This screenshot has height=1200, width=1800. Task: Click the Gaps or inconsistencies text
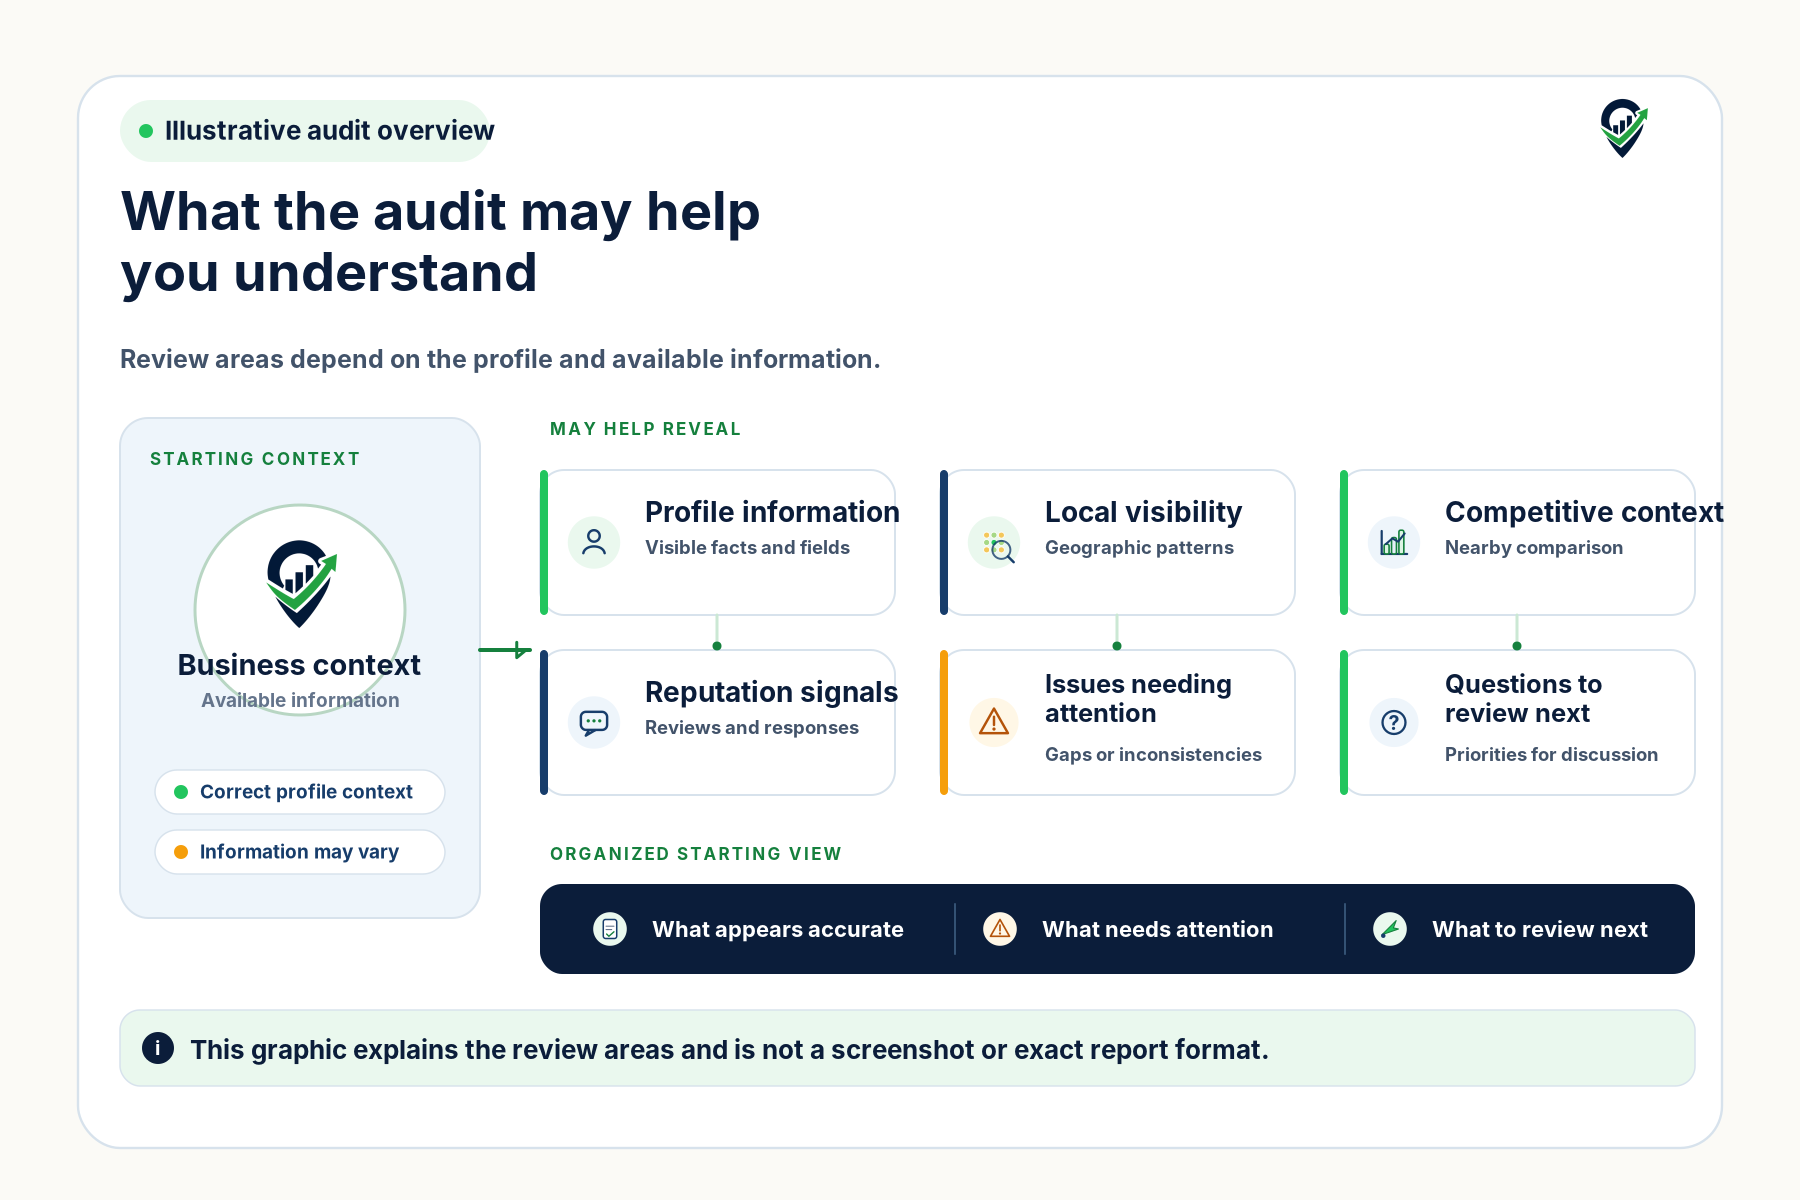pos(1153,754)
